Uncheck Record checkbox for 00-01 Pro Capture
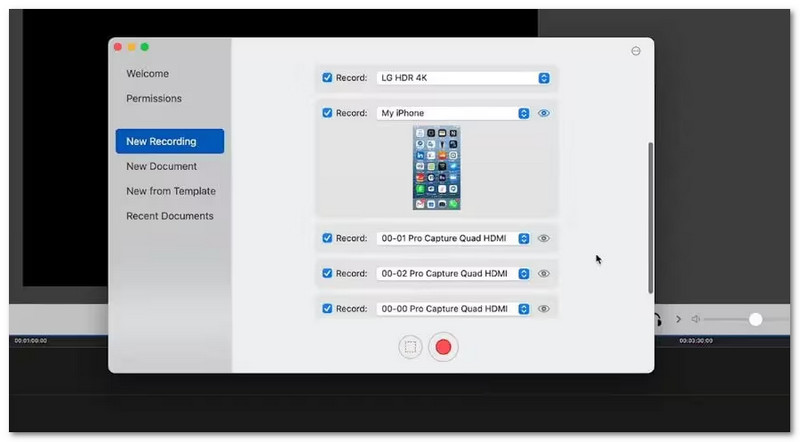800x442 pixels. click(x=327, y=238)
